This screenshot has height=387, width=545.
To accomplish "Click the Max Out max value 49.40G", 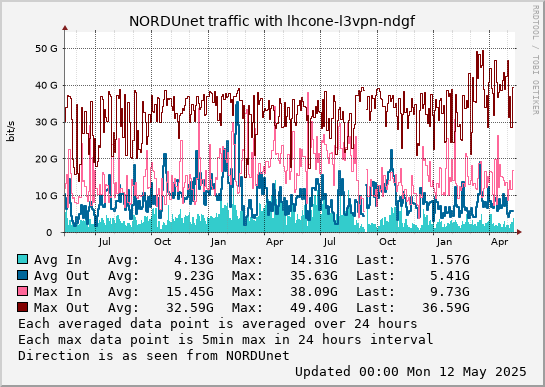I will (314, 308).
